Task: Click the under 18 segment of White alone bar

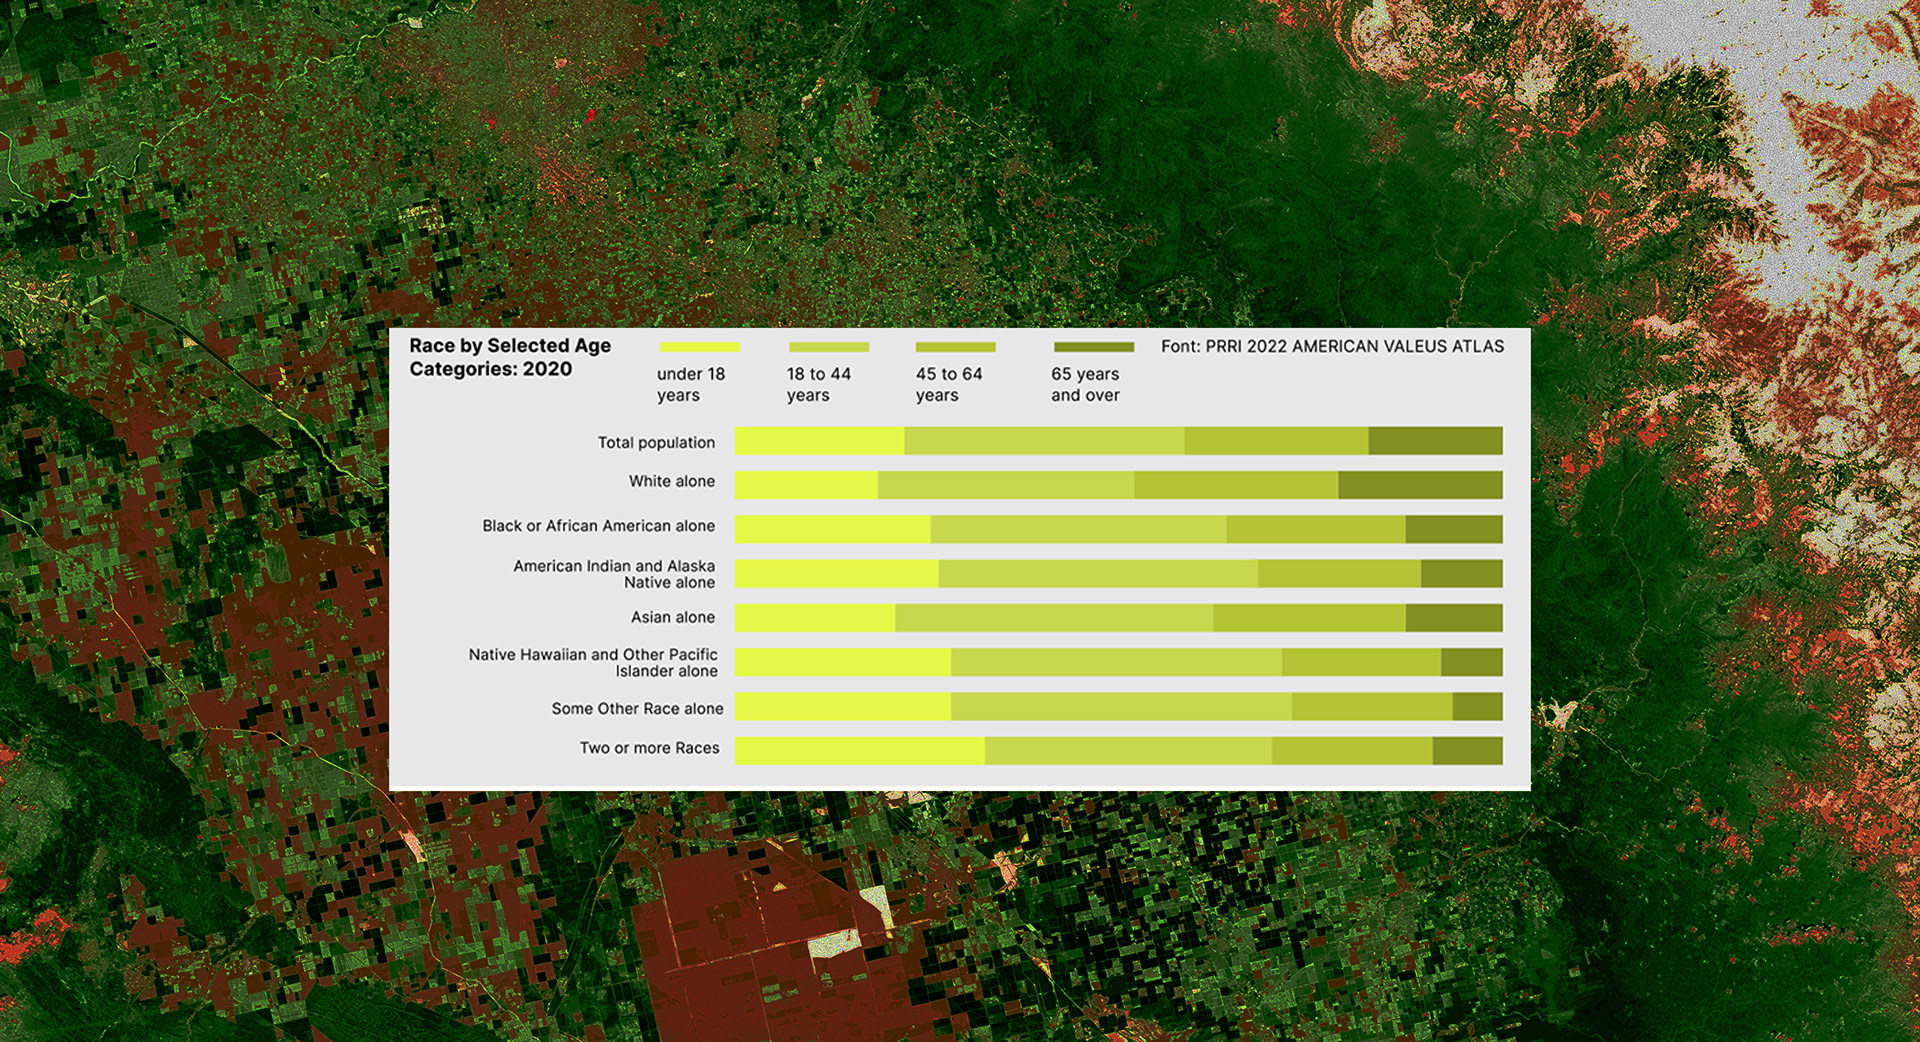Action: point(806,485)
